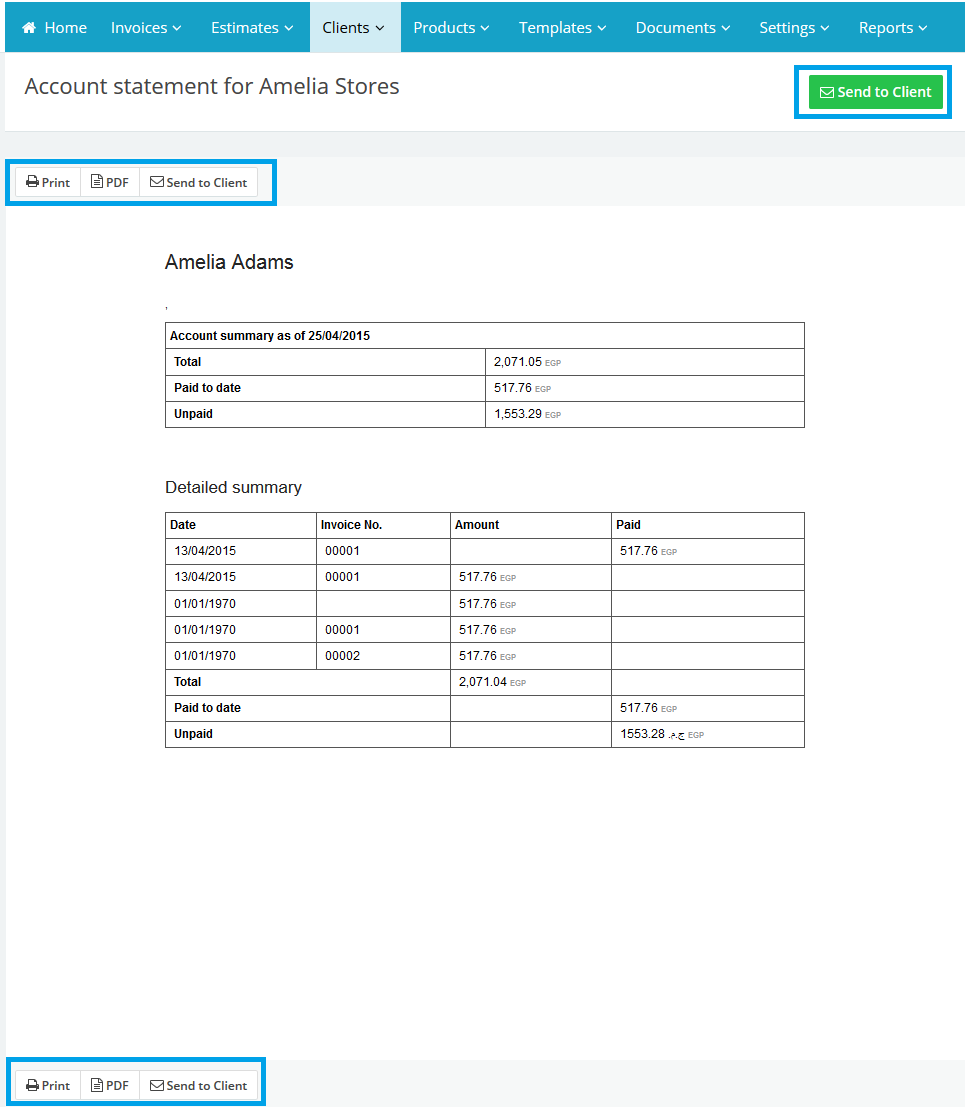Download PDF from bottom toolbar
The width and height of the screenshot is (965, 1107).
110,1085
